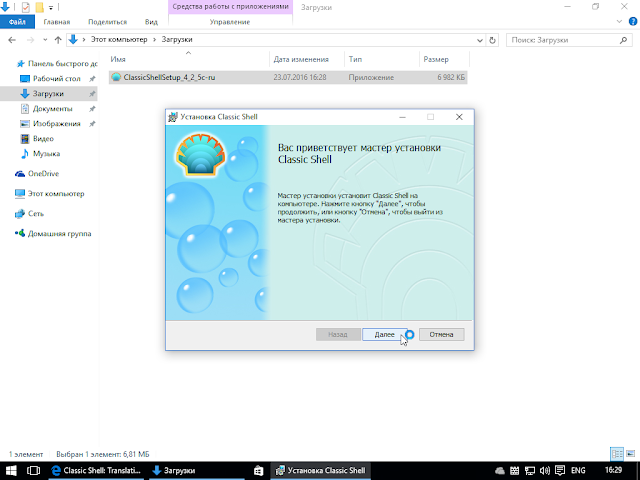Click the disabled Назад button
The image size is (640, 480).
[338, 334]
